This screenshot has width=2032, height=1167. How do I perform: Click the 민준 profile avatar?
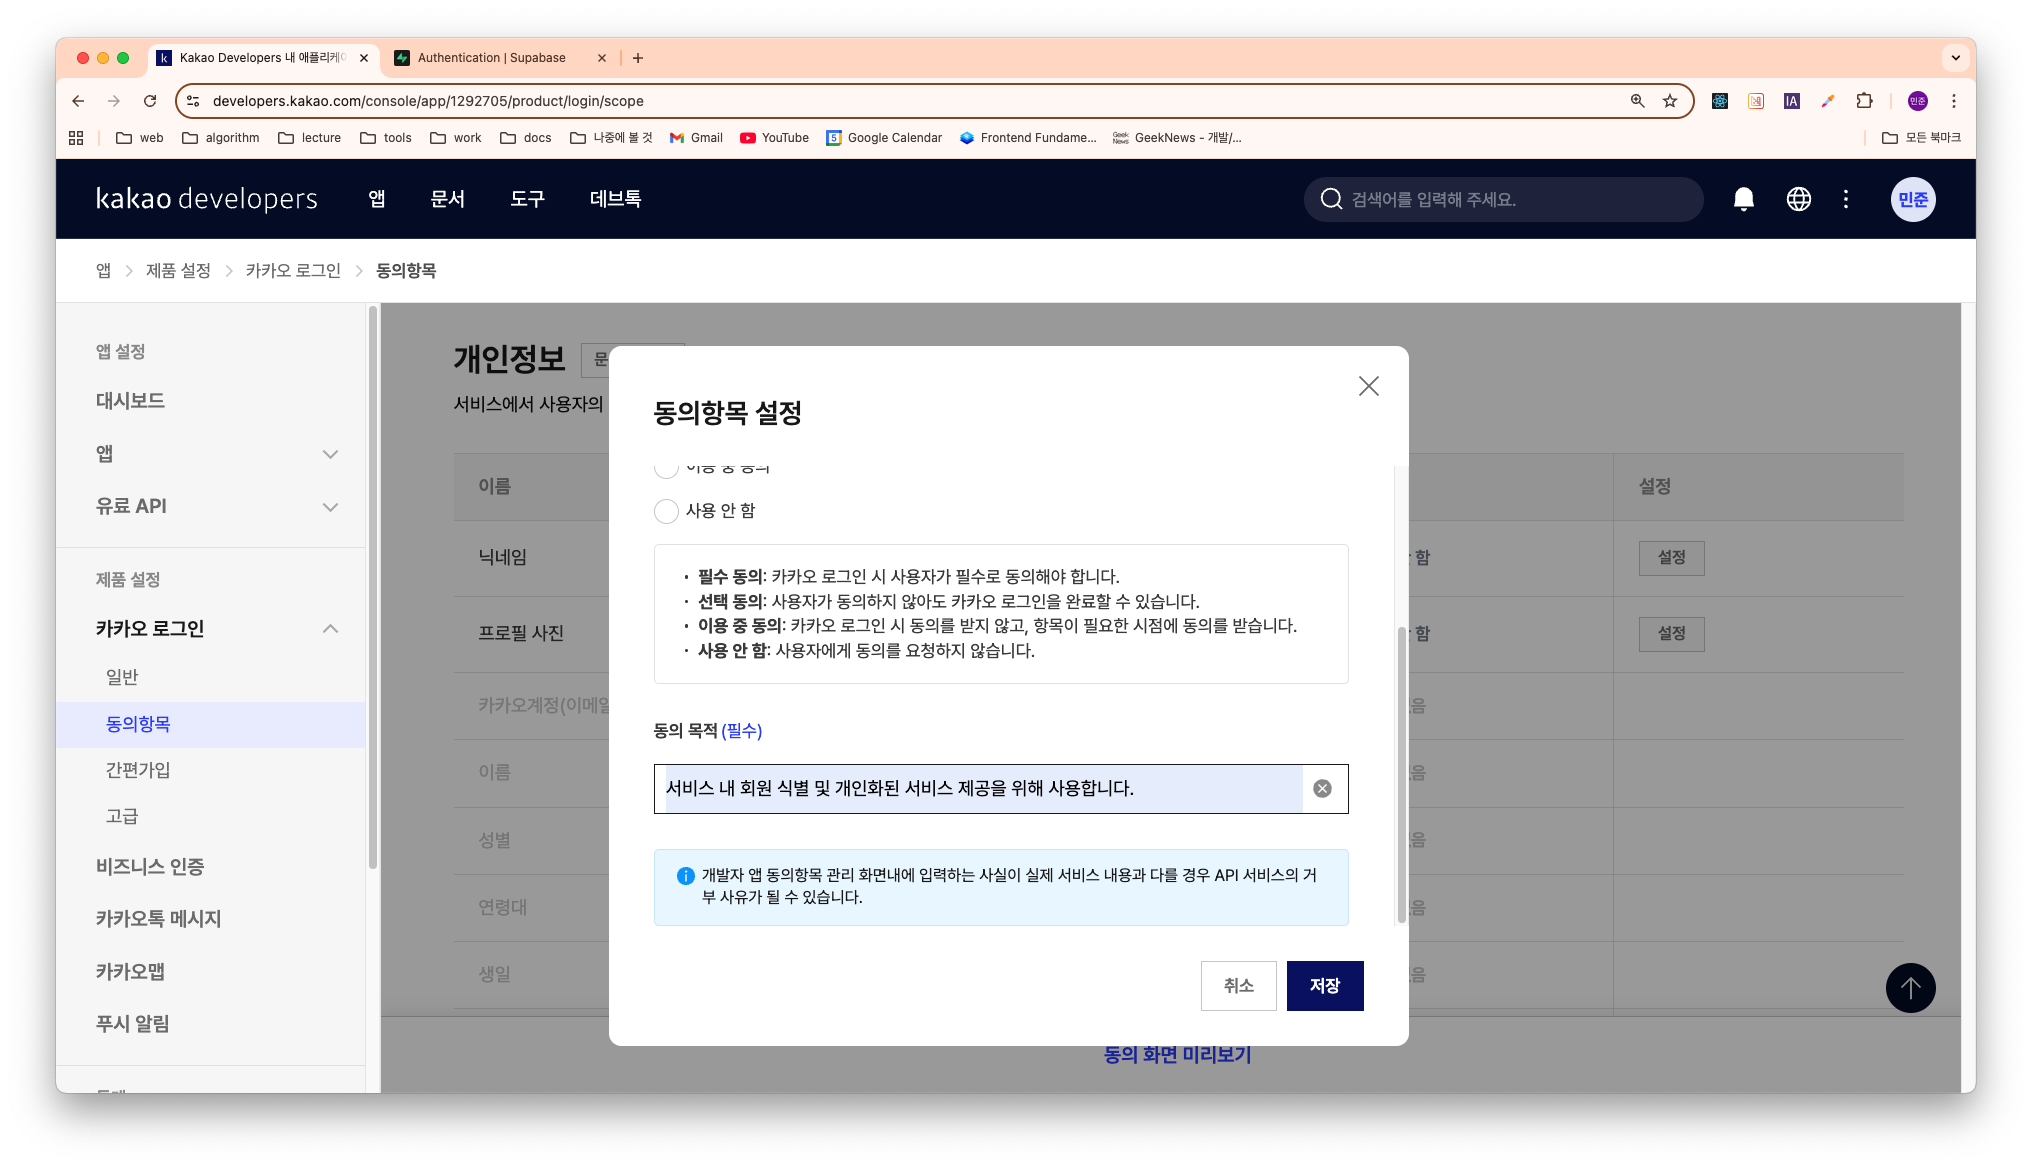(1912, 199)
